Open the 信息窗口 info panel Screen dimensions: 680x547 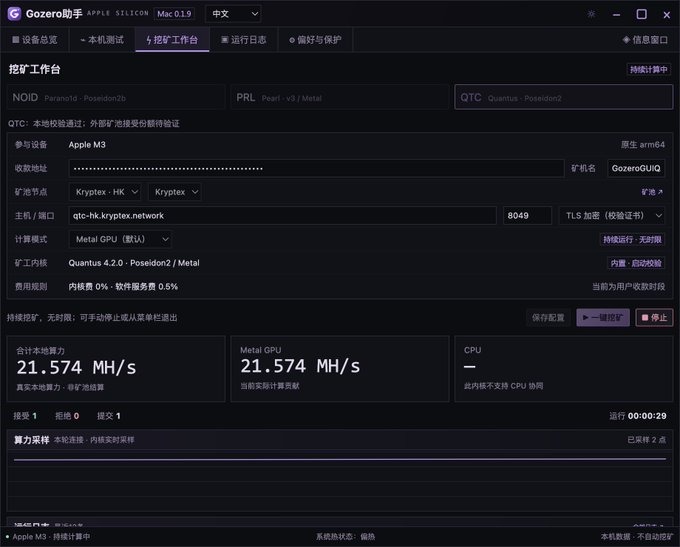click(645, 40)
